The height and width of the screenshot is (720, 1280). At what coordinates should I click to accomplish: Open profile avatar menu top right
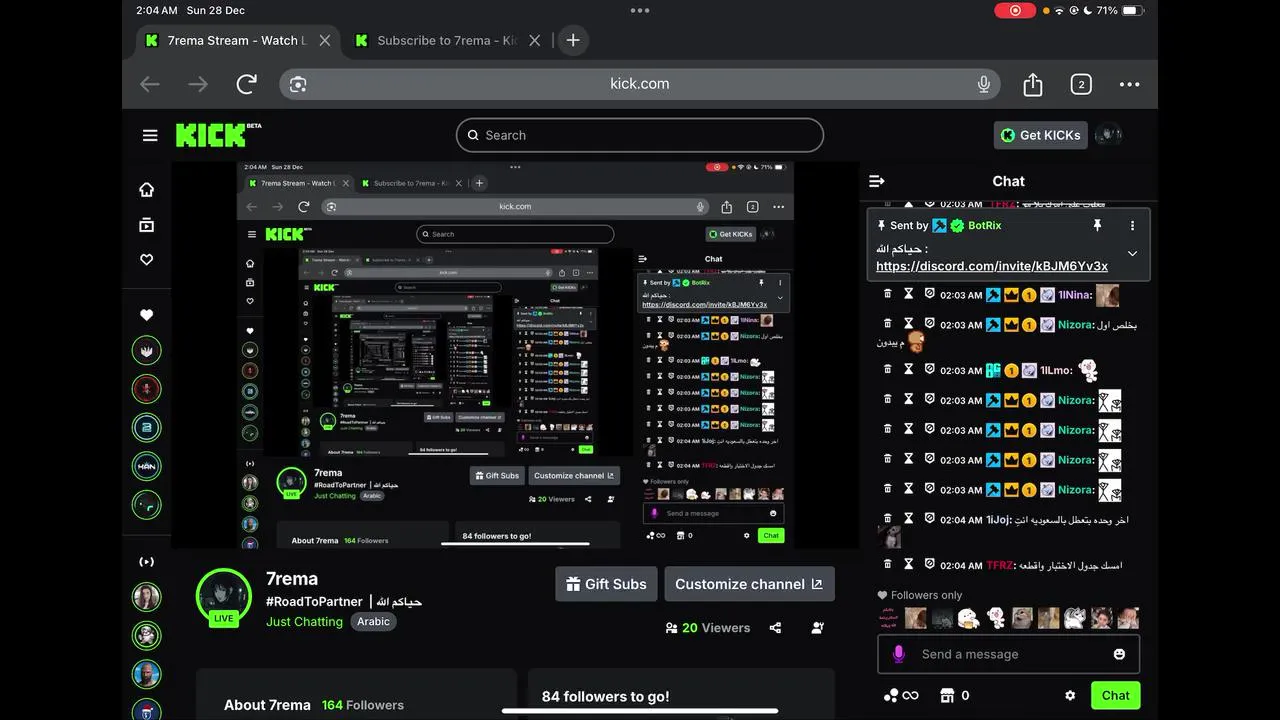coord(1108,135)
